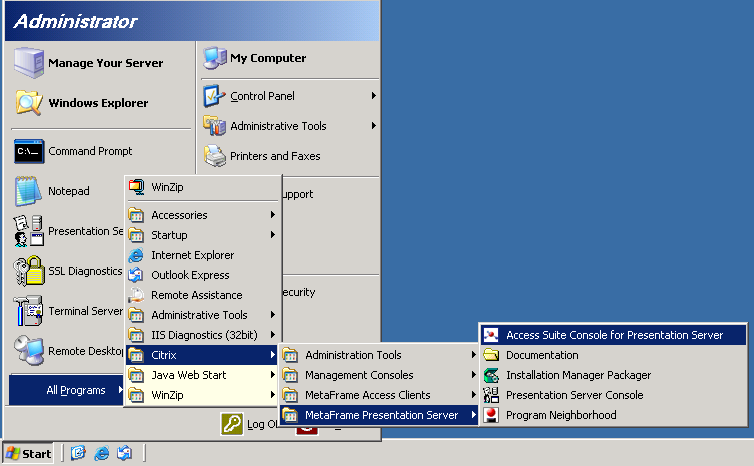Choose Access Suite Console for Presentation Server

pos(614,335)
